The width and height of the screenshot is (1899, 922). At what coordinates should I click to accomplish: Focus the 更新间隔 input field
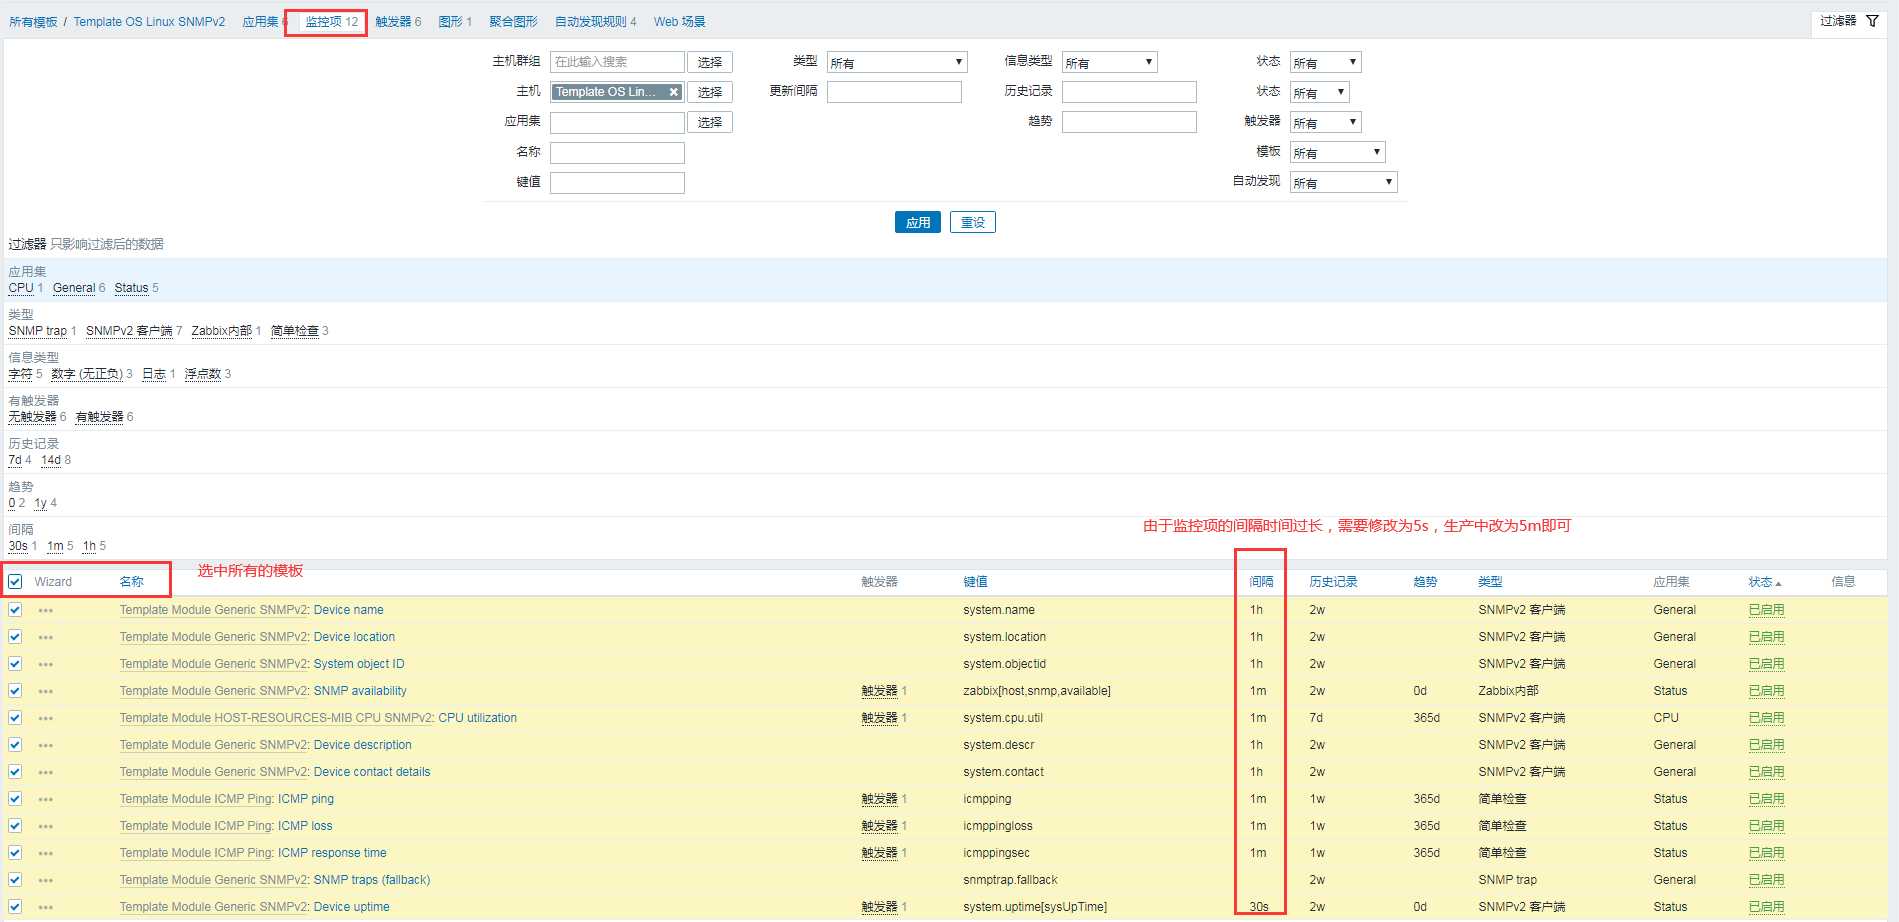pos(894,92)
